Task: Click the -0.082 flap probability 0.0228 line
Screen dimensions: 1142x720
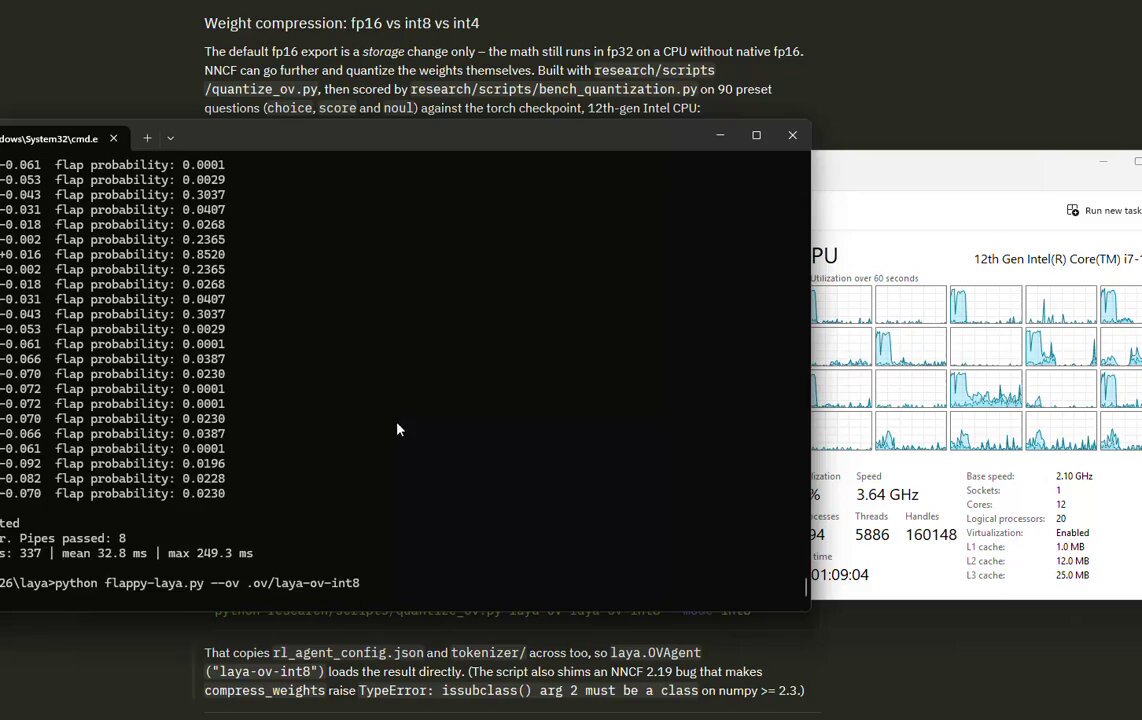Action: 113,478
